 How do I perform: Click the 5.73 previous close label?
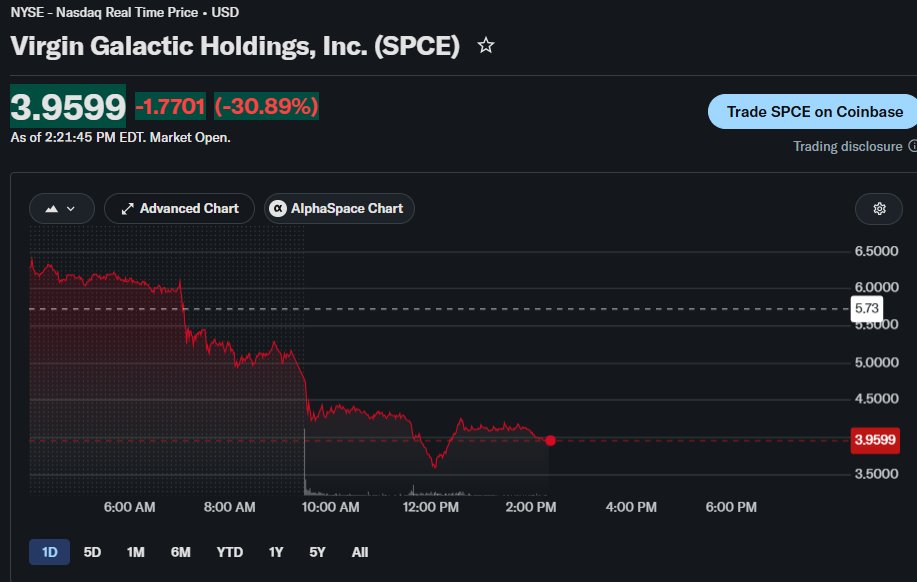click(x=867, y=308)
